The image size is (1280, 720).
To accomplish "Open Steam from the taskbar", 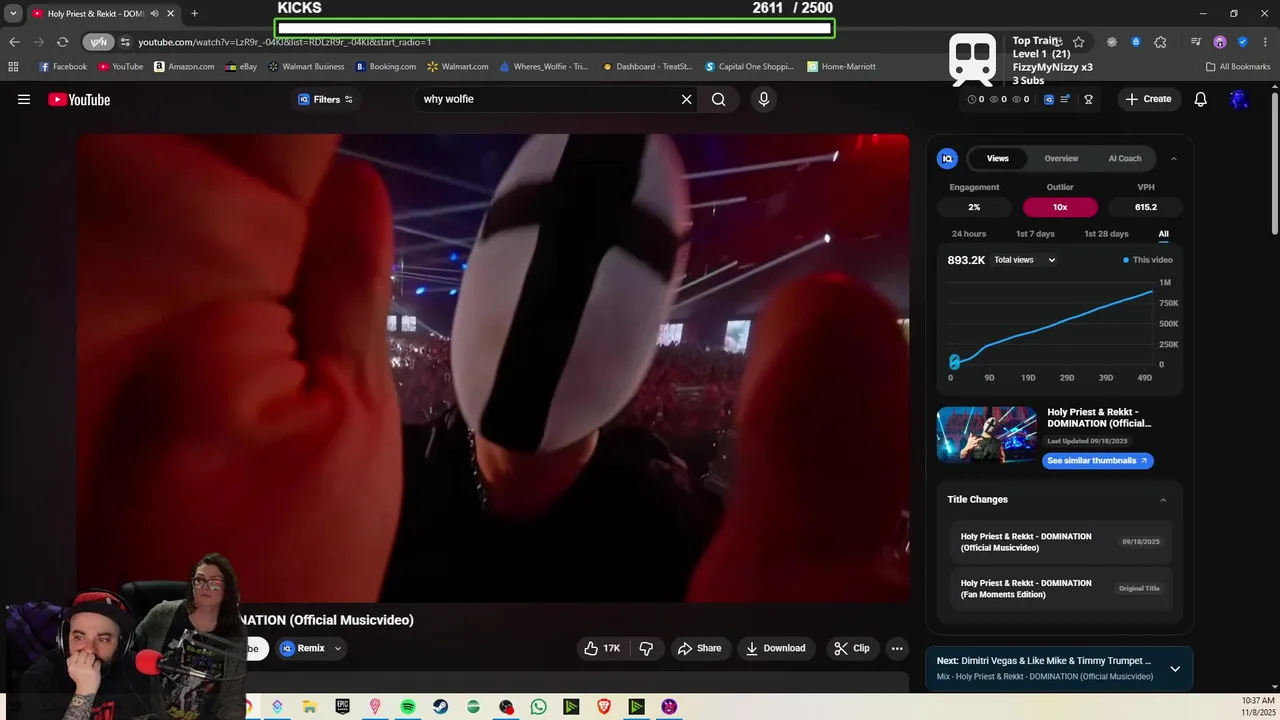I will tap(441, 707).
